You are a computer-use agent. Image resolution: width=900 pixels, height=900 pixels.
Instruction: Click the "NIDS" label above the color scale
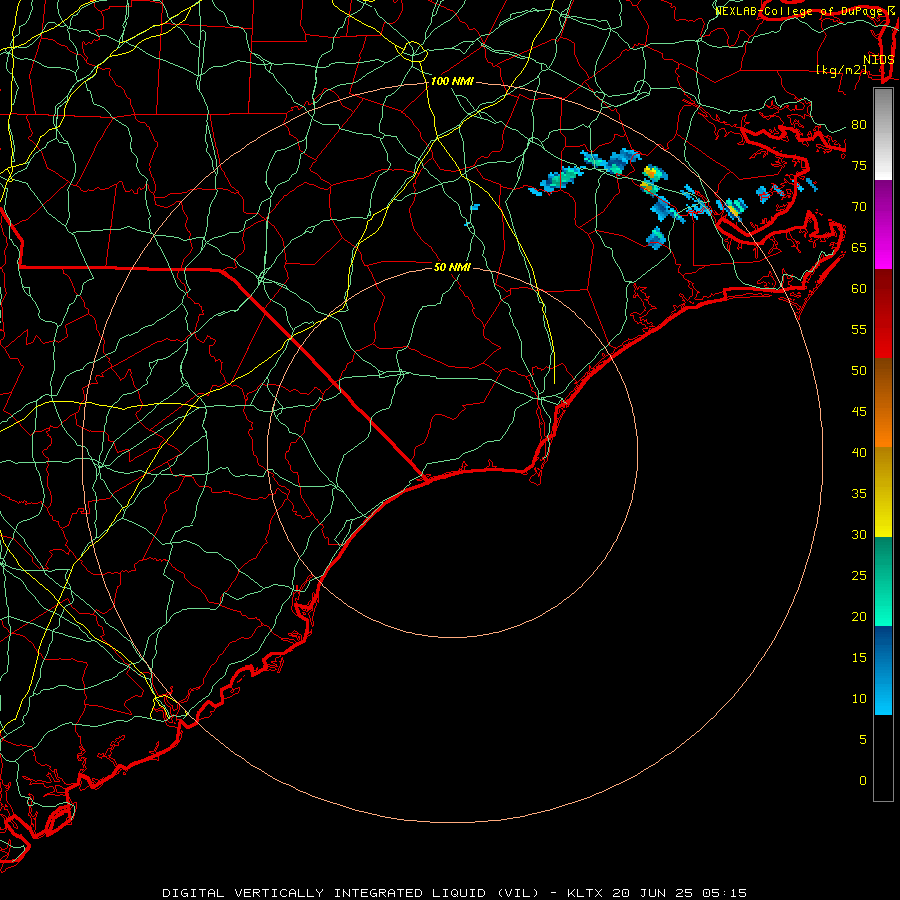[x=879, y=60]
